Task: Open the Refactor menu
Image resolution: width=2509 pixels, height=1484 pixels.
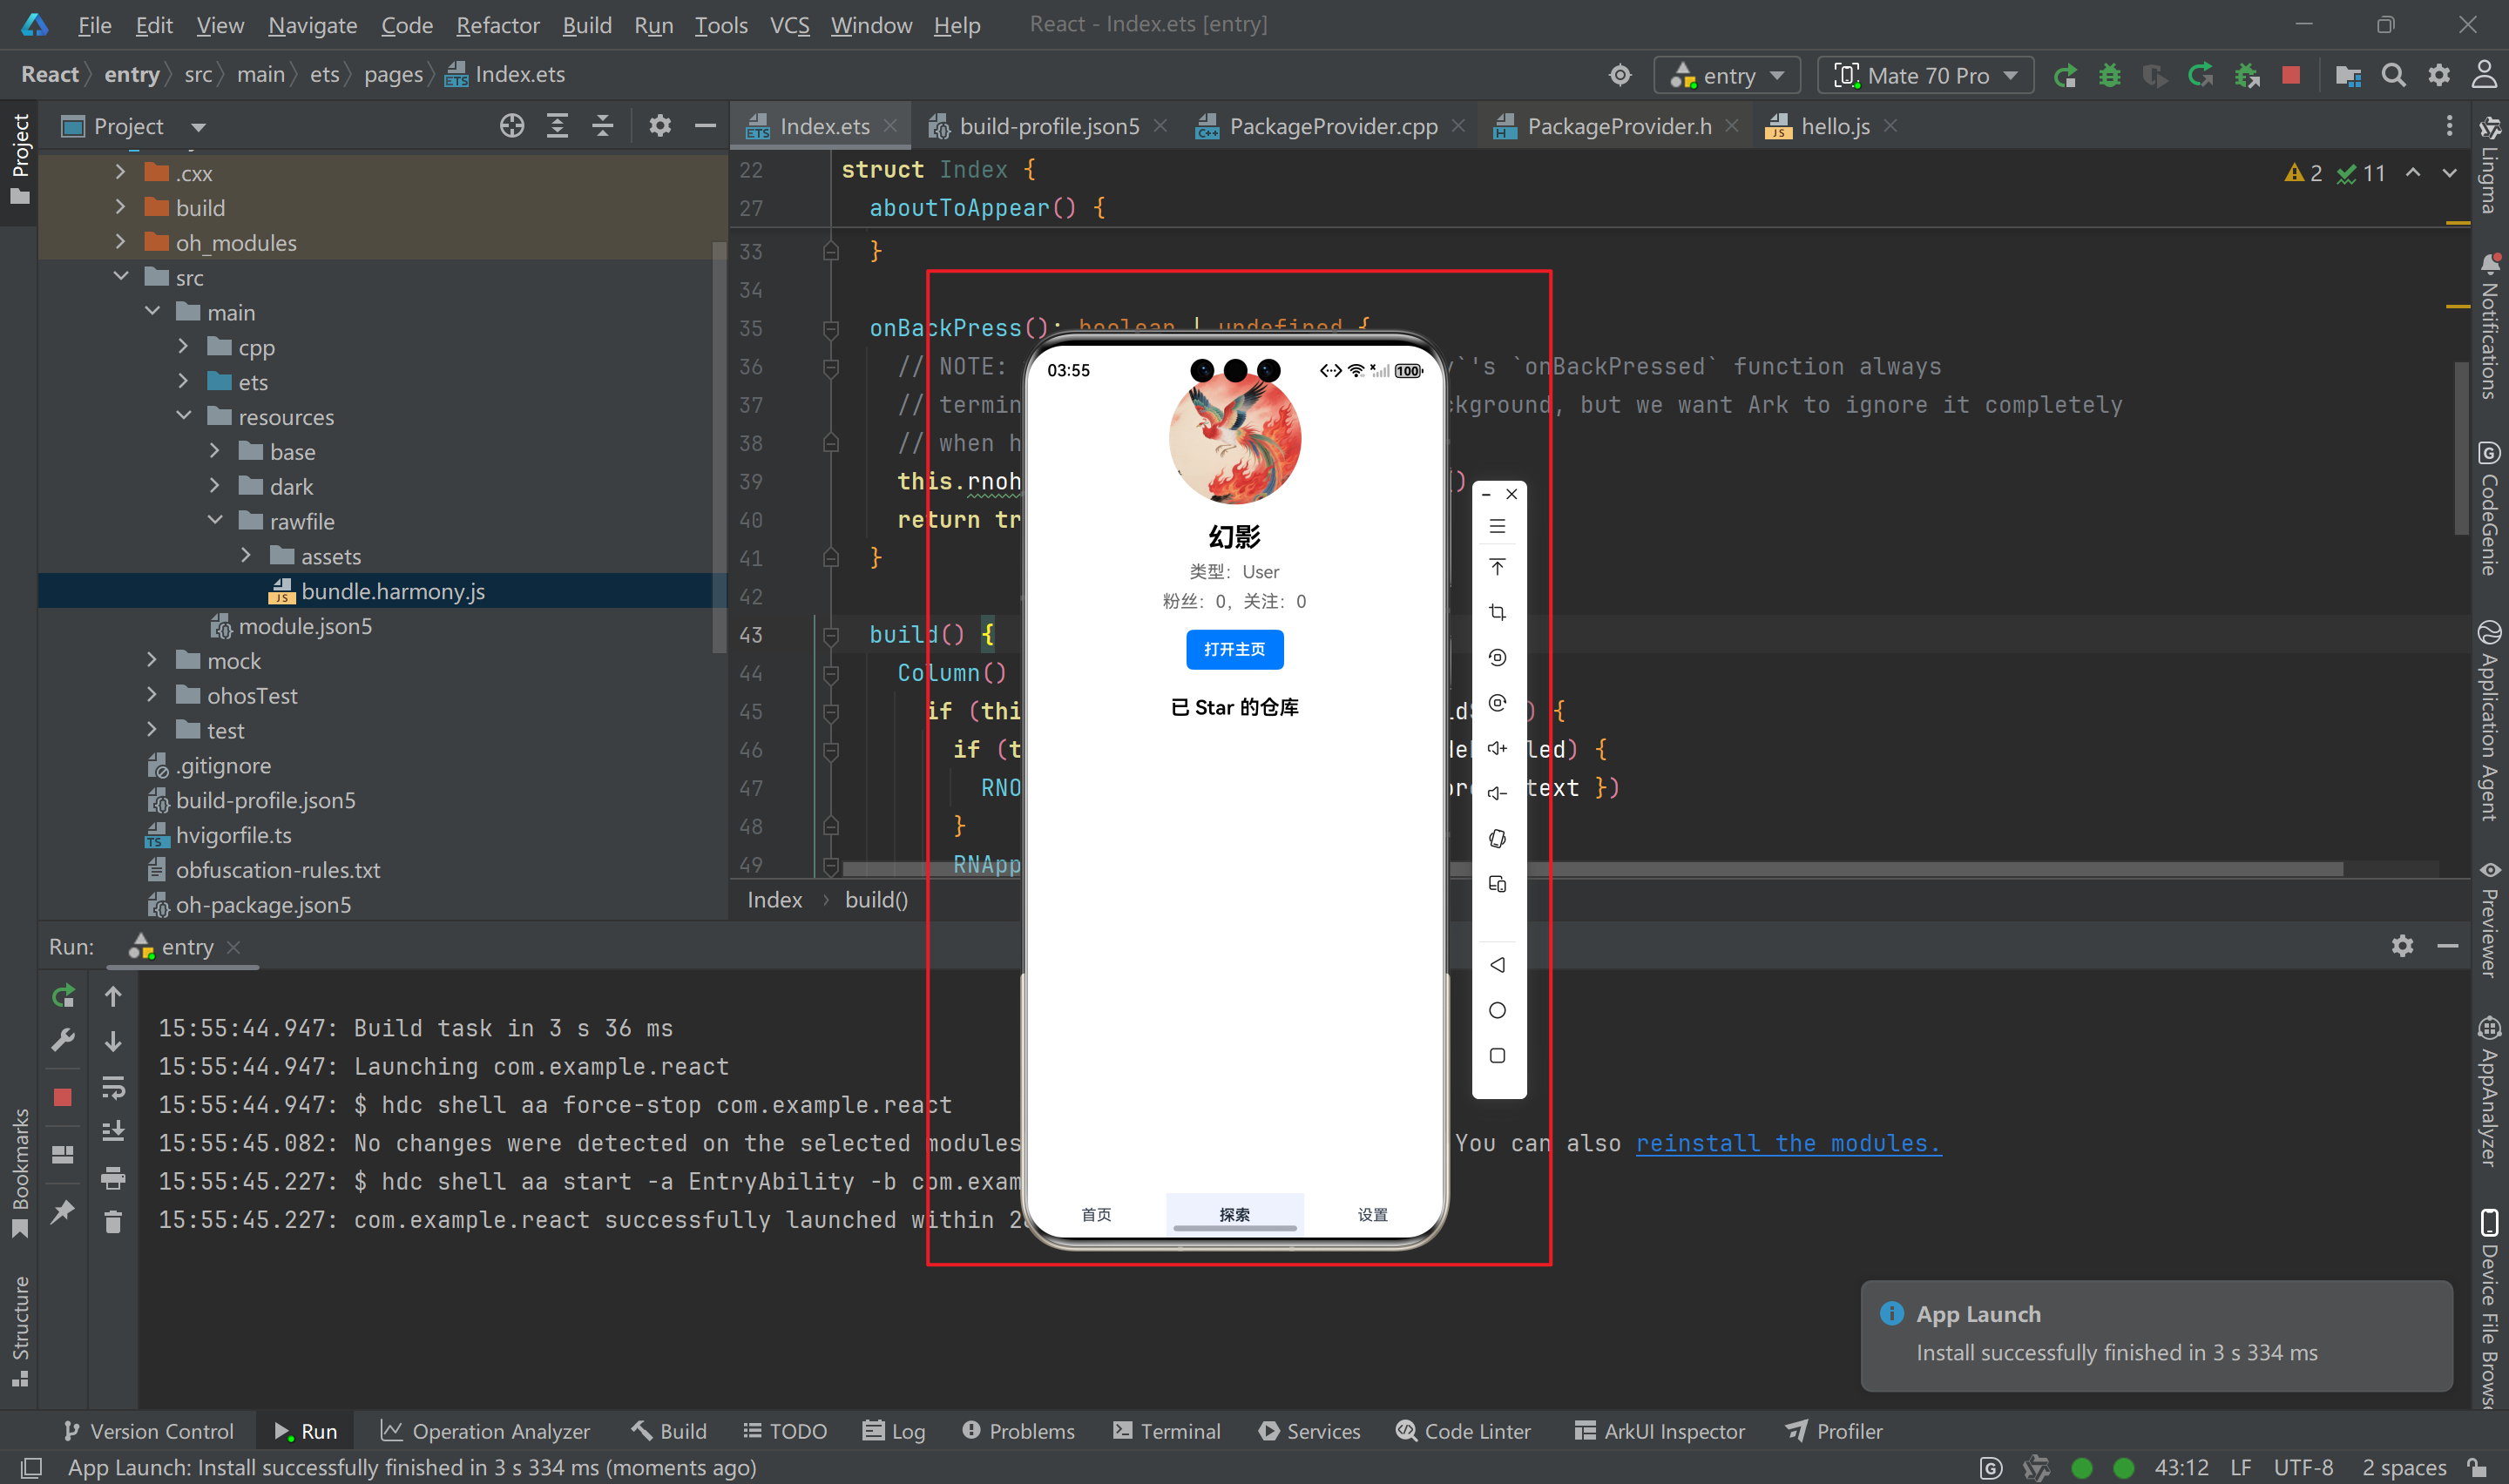Action: click(x=497, y=25)
